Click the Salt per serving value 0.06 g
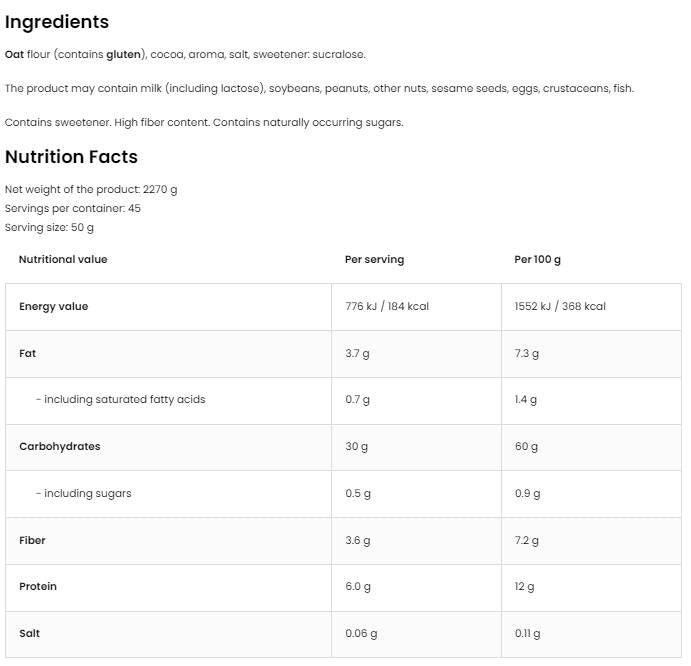The image size is (691, 666). (362, 633)
